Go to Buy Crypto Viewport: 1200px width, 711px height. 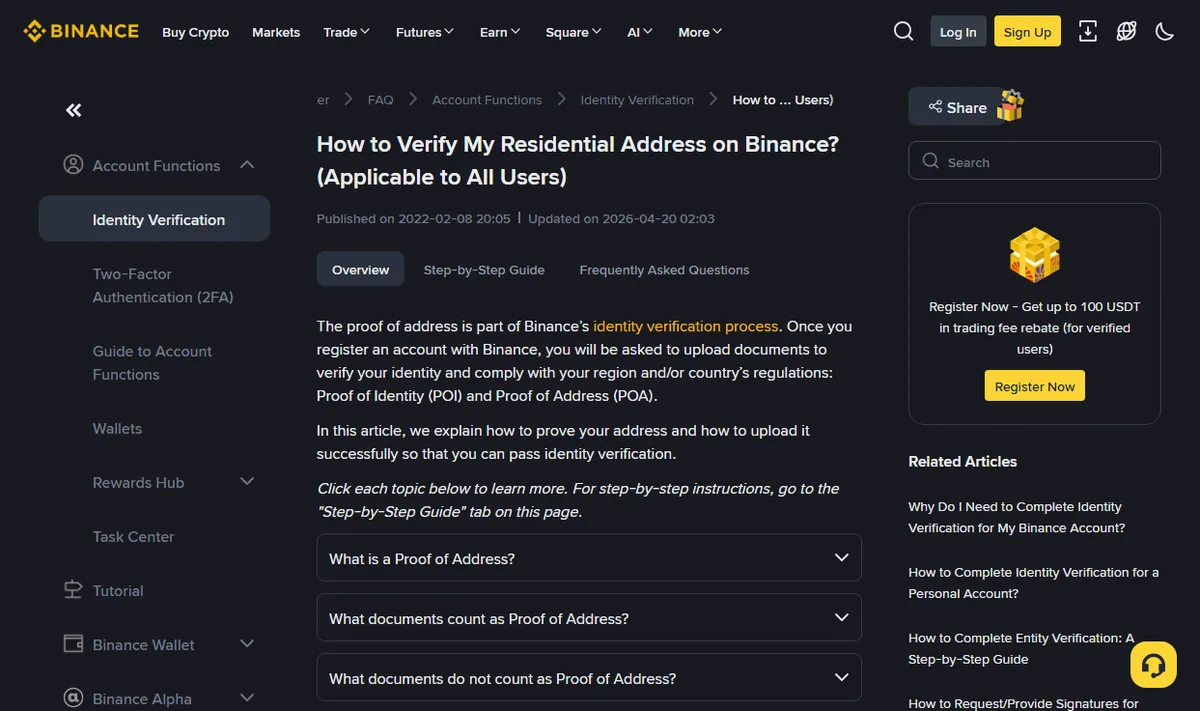pyautogui.click(x=196, y=32)
